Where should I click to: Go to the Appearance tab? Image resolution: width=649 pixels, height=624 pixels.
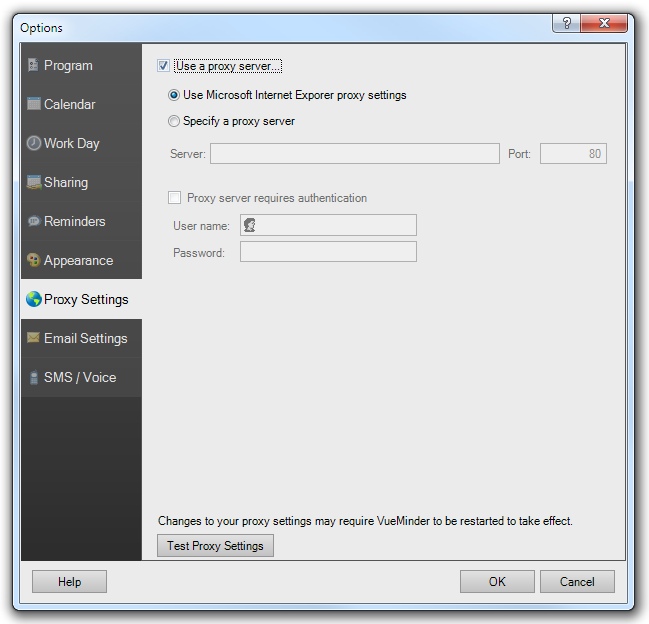(82, 260)
